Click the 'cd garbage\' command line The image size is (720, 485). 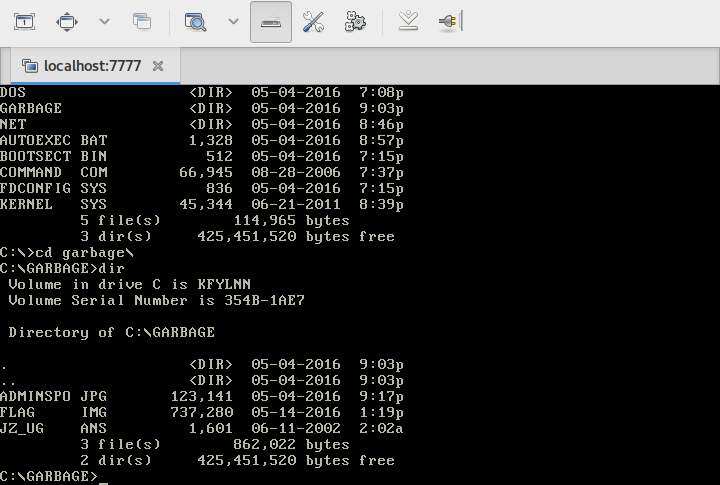[67, 253]
